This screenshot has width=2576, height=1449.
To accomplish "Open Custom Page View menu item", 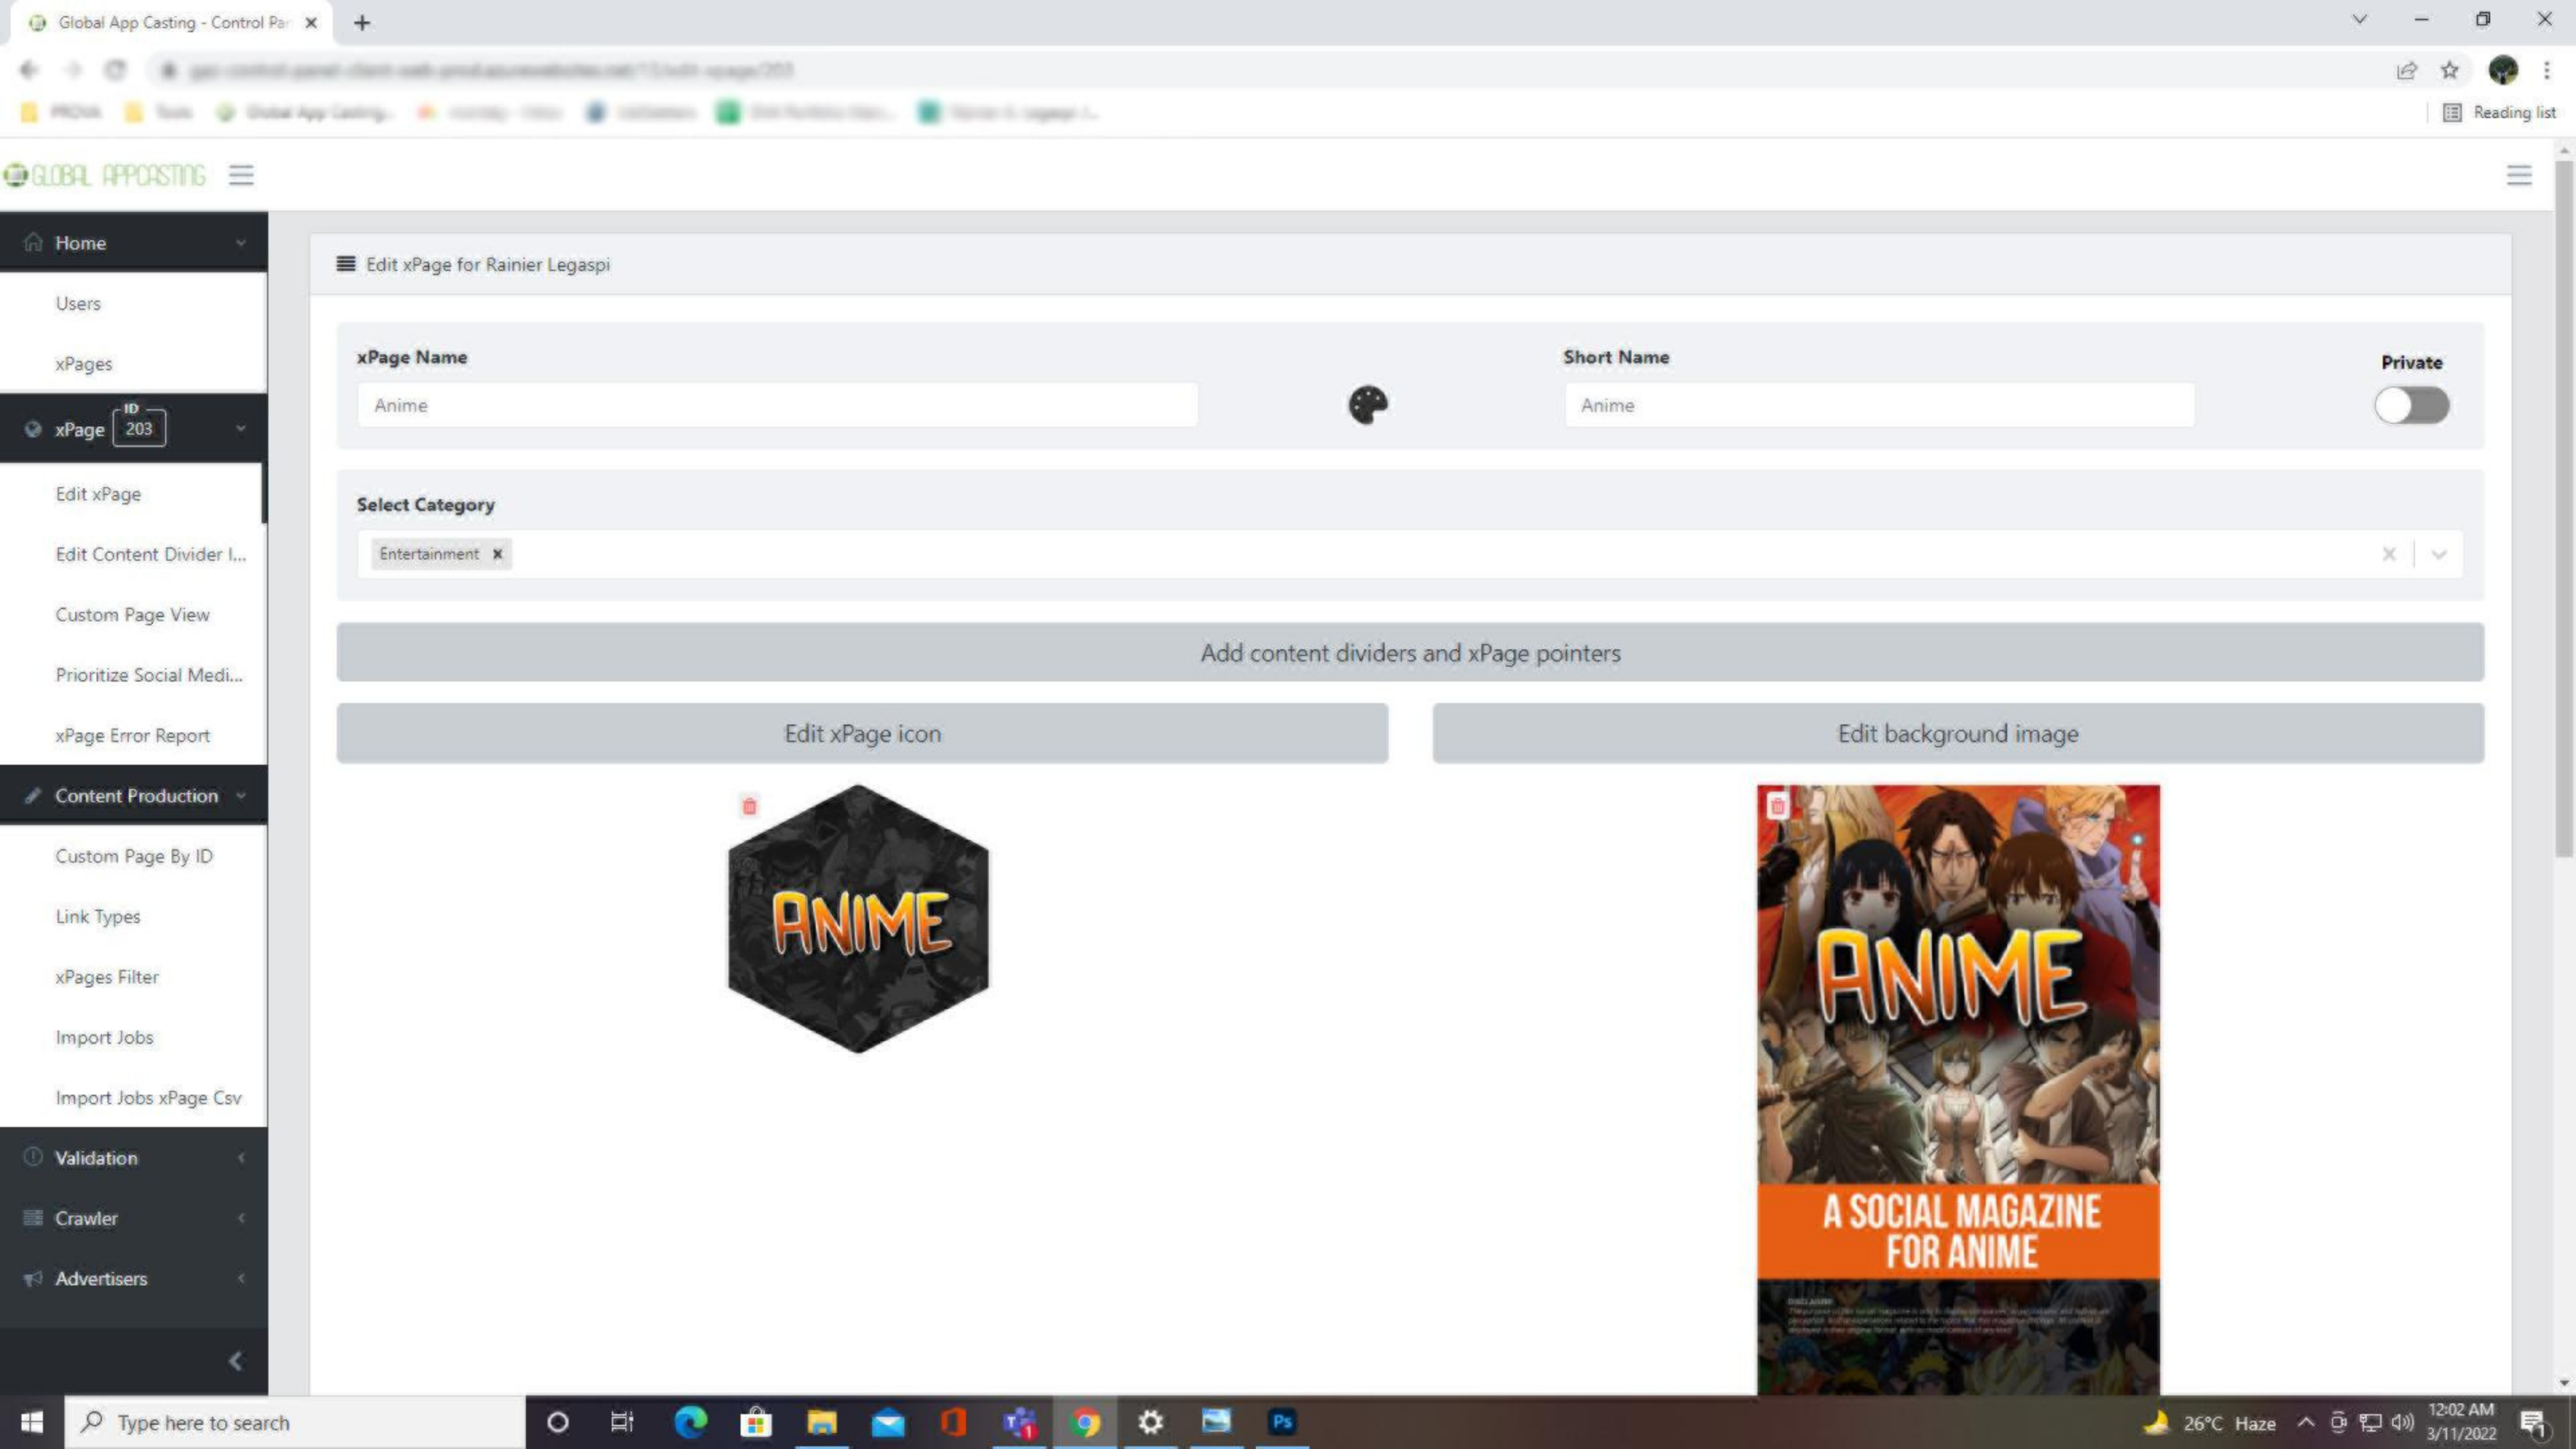I will coord(132,614).
